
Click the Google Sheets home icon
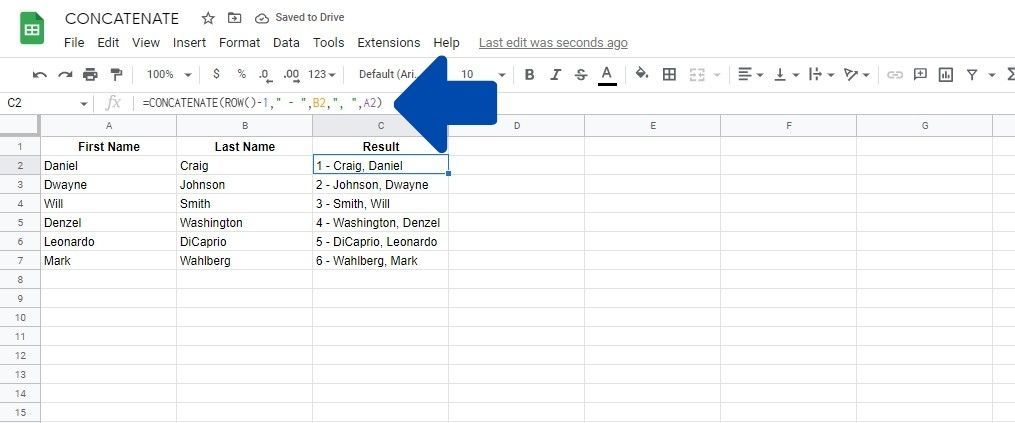pos(32,29)
